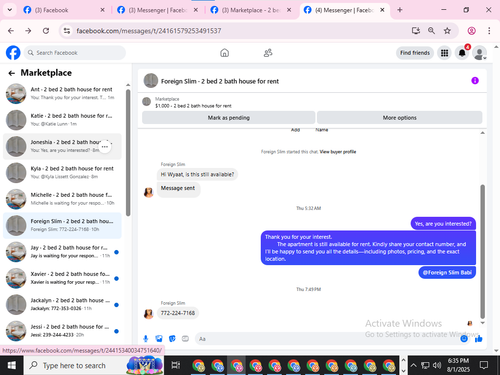This screenshot has height=375, width=500.
Task: Switch to the (3) Messenger tab
Action: (x=157, y=10)
